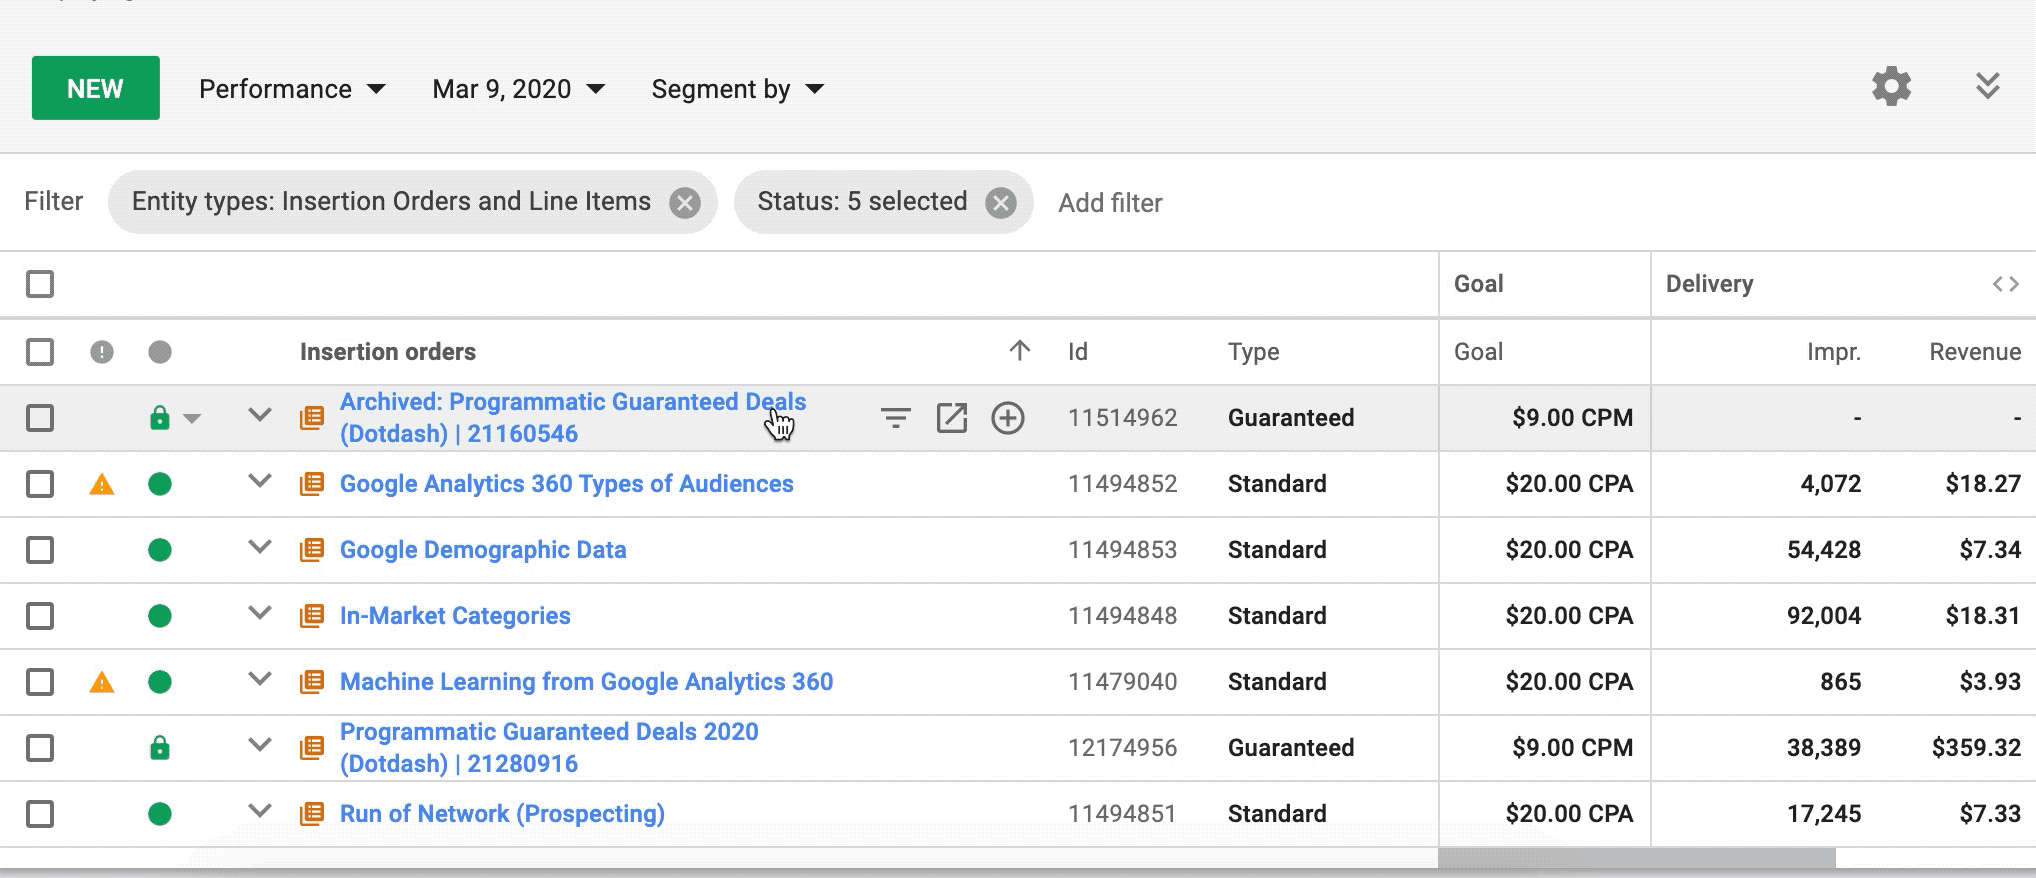2036x878 pixels.
Task: Click the plus circle icon in Archived row
Action: pyautogui.click(x=1007, y=418)
